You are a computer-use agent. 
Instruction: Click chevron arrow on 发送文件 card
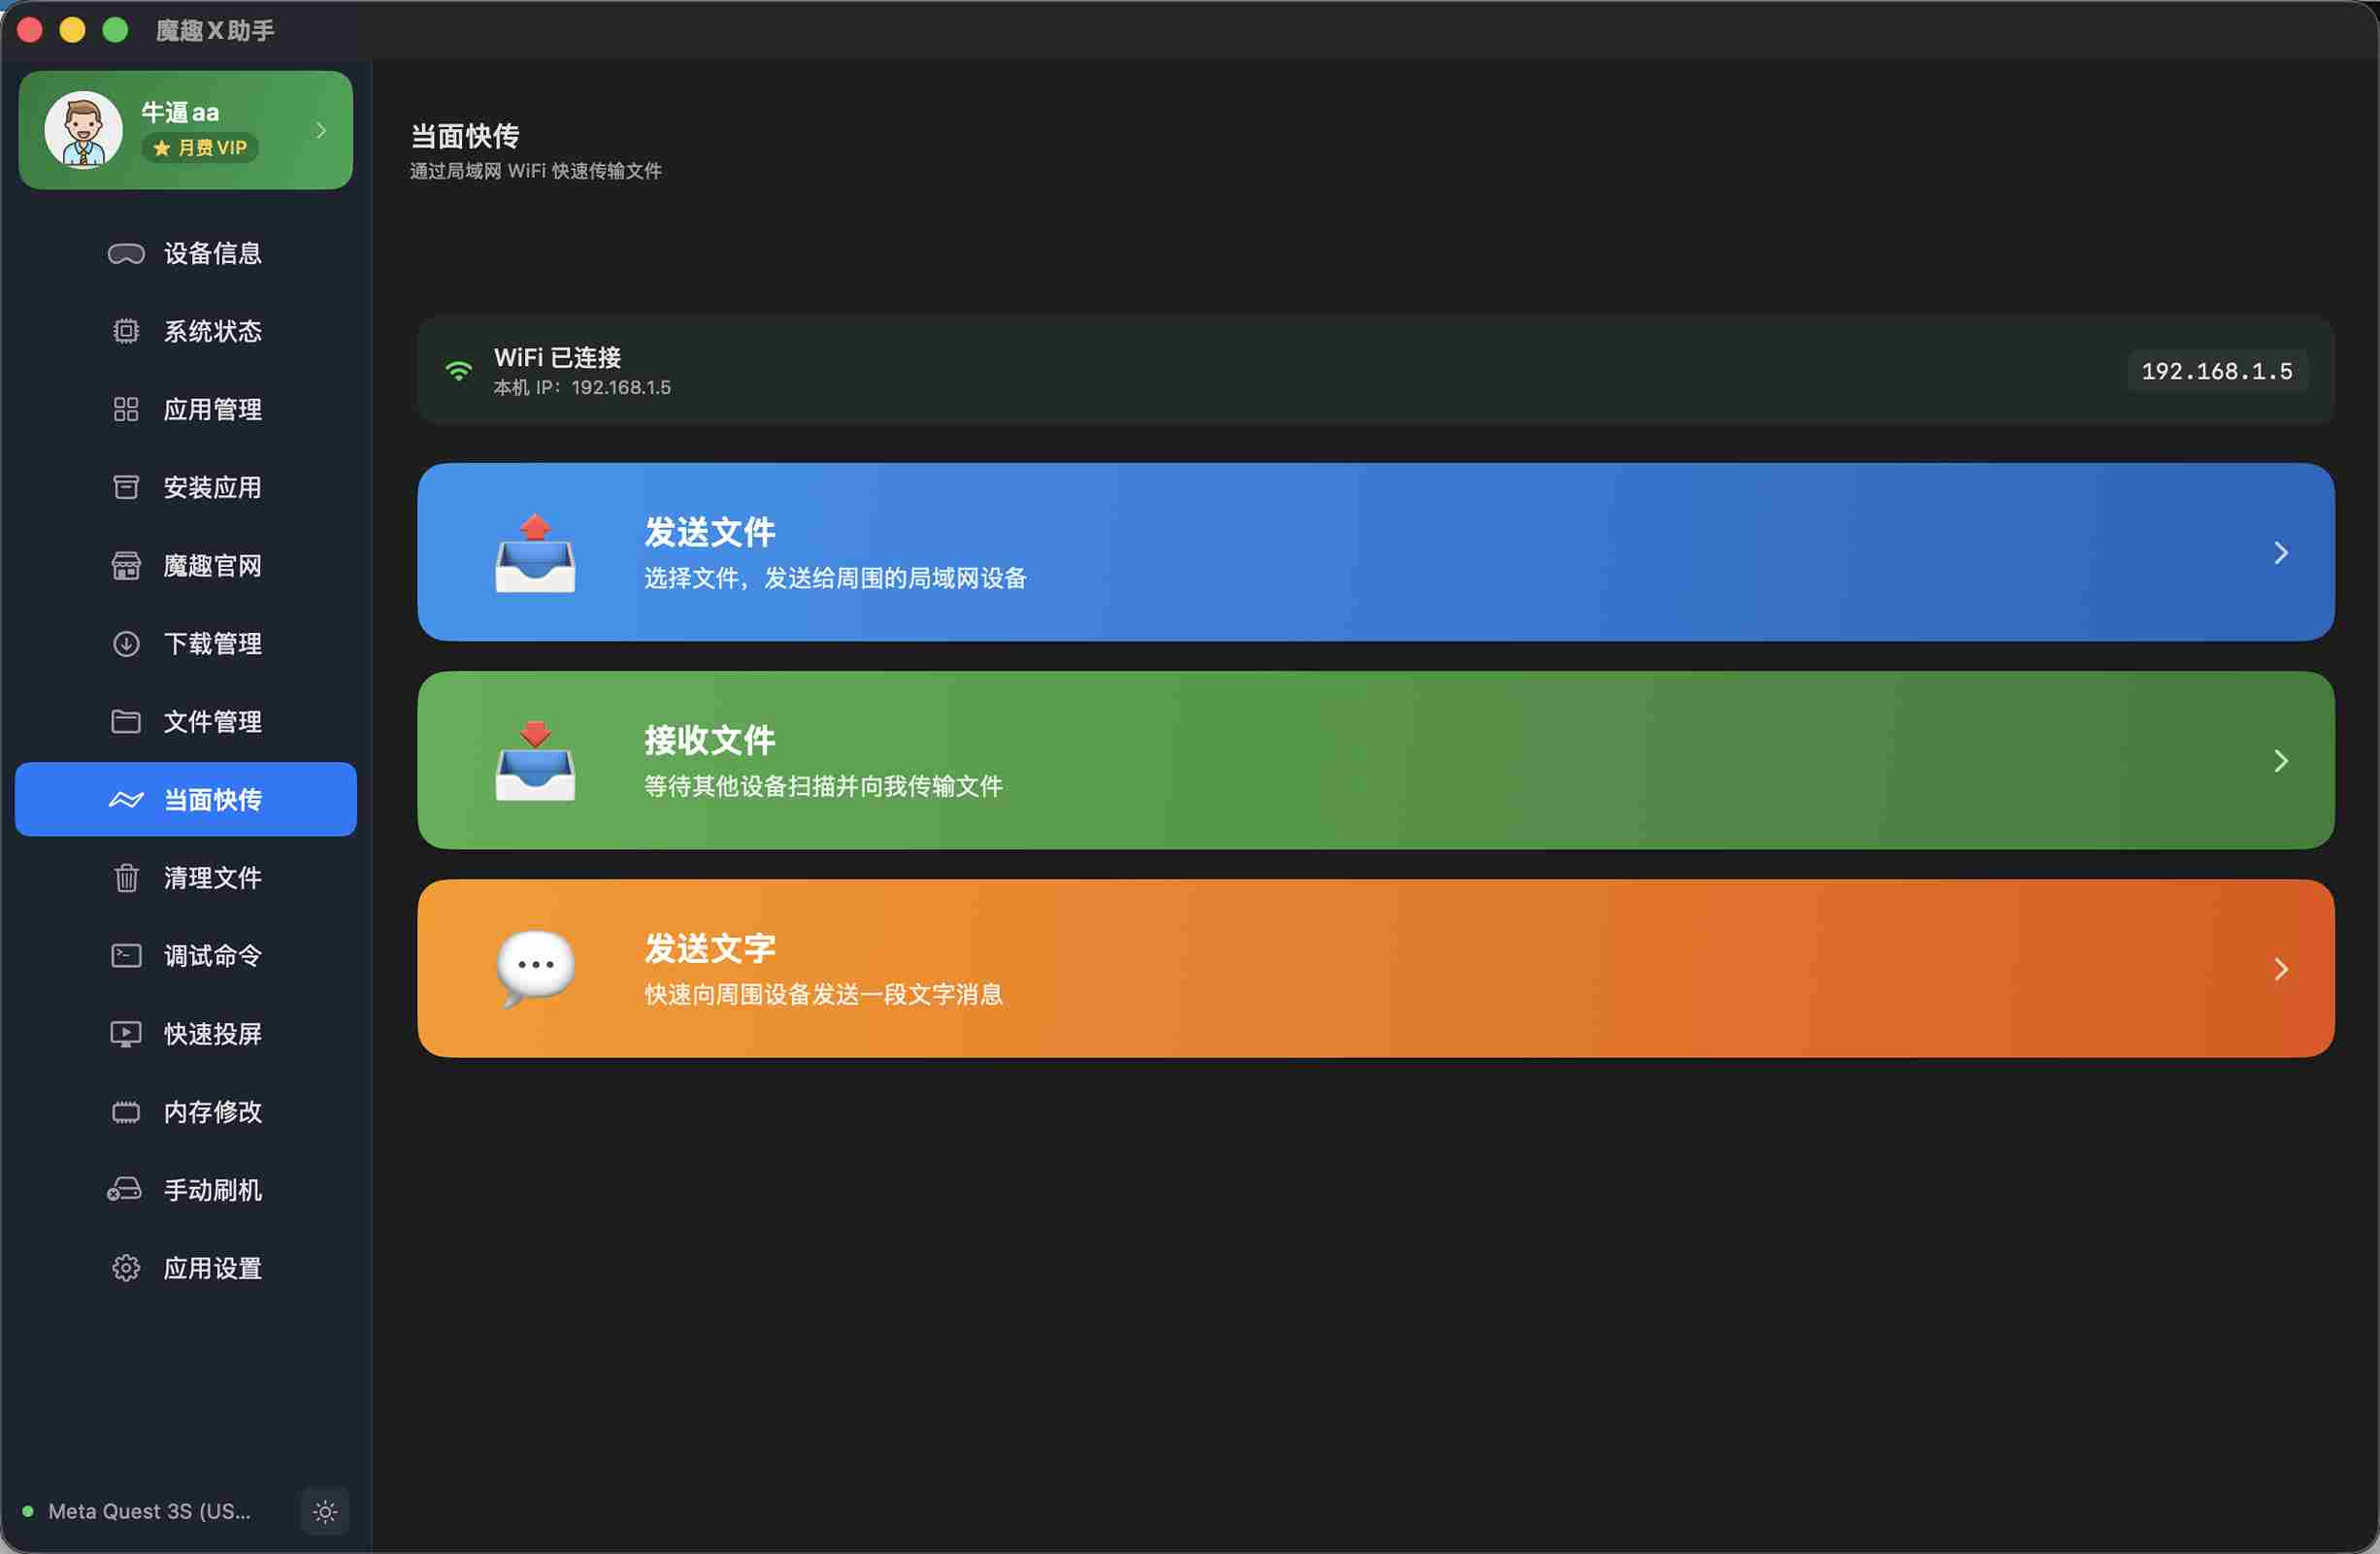pos(2281,553)
